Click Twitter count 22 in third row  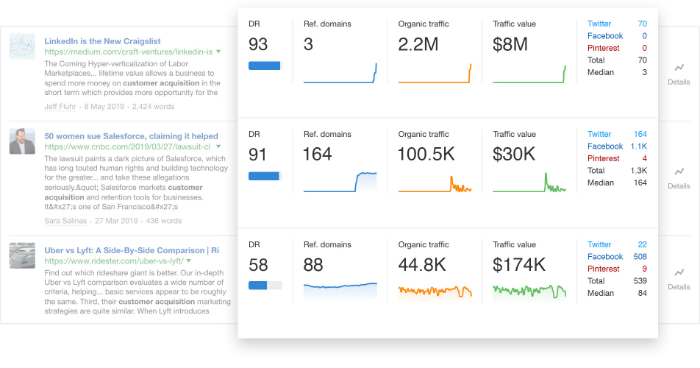coord(642,244)
